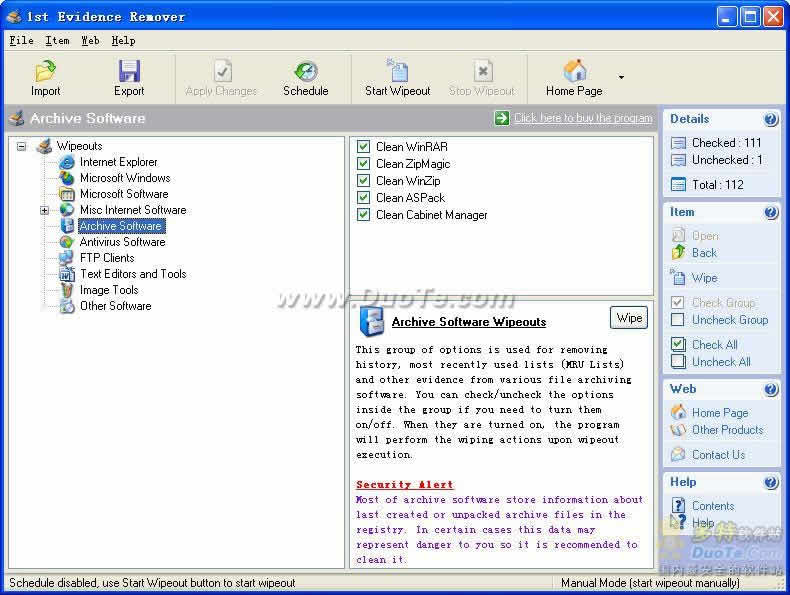Click the Start Wipeout toolbar icon
Viewport: 790px width, 595px height.
click(398, 71)
